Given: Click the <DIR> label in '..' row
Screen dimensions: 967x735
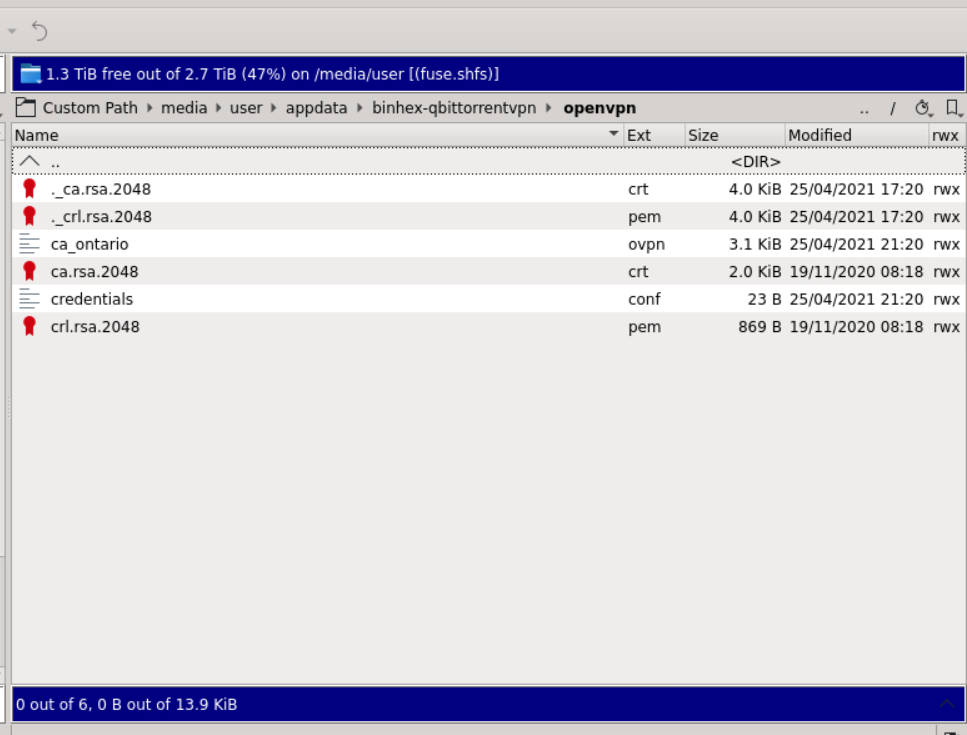Looking at the screenshot, I should [755, 162].
